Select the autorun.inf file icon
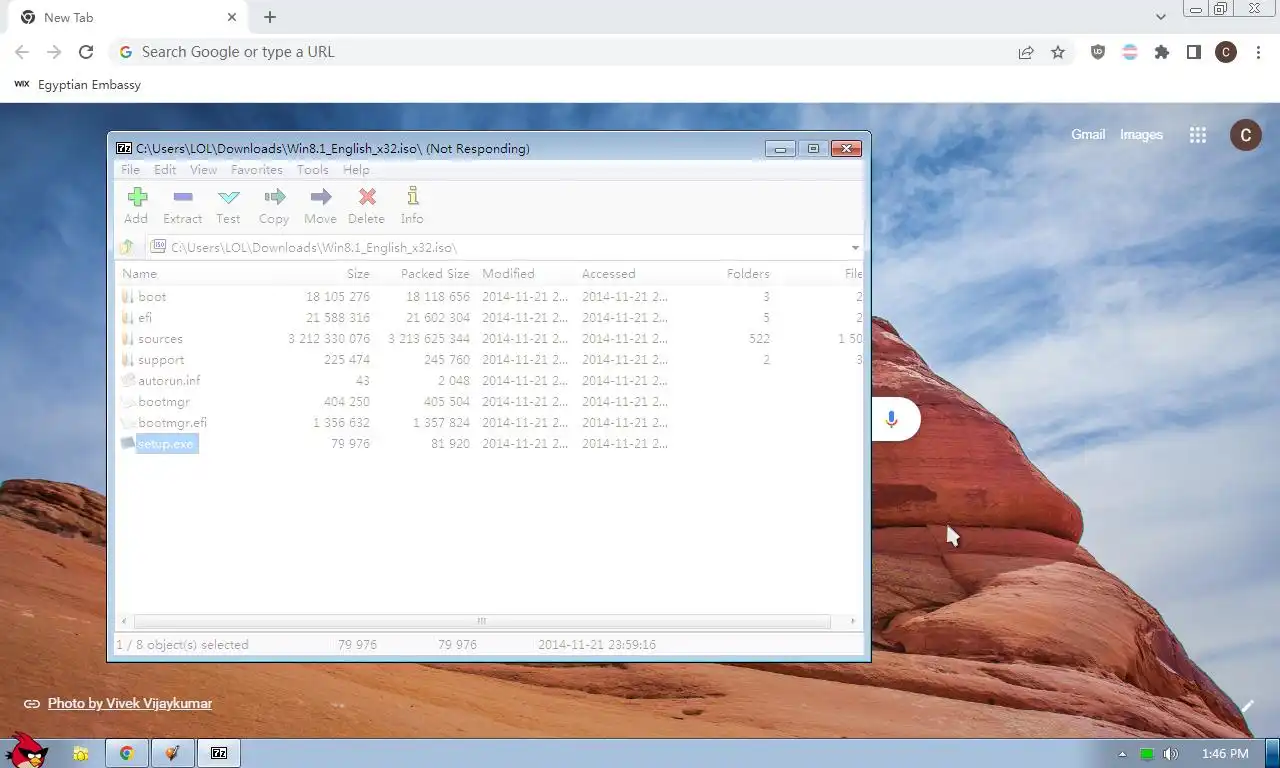Screen dimensions: 1280x768 127,380
